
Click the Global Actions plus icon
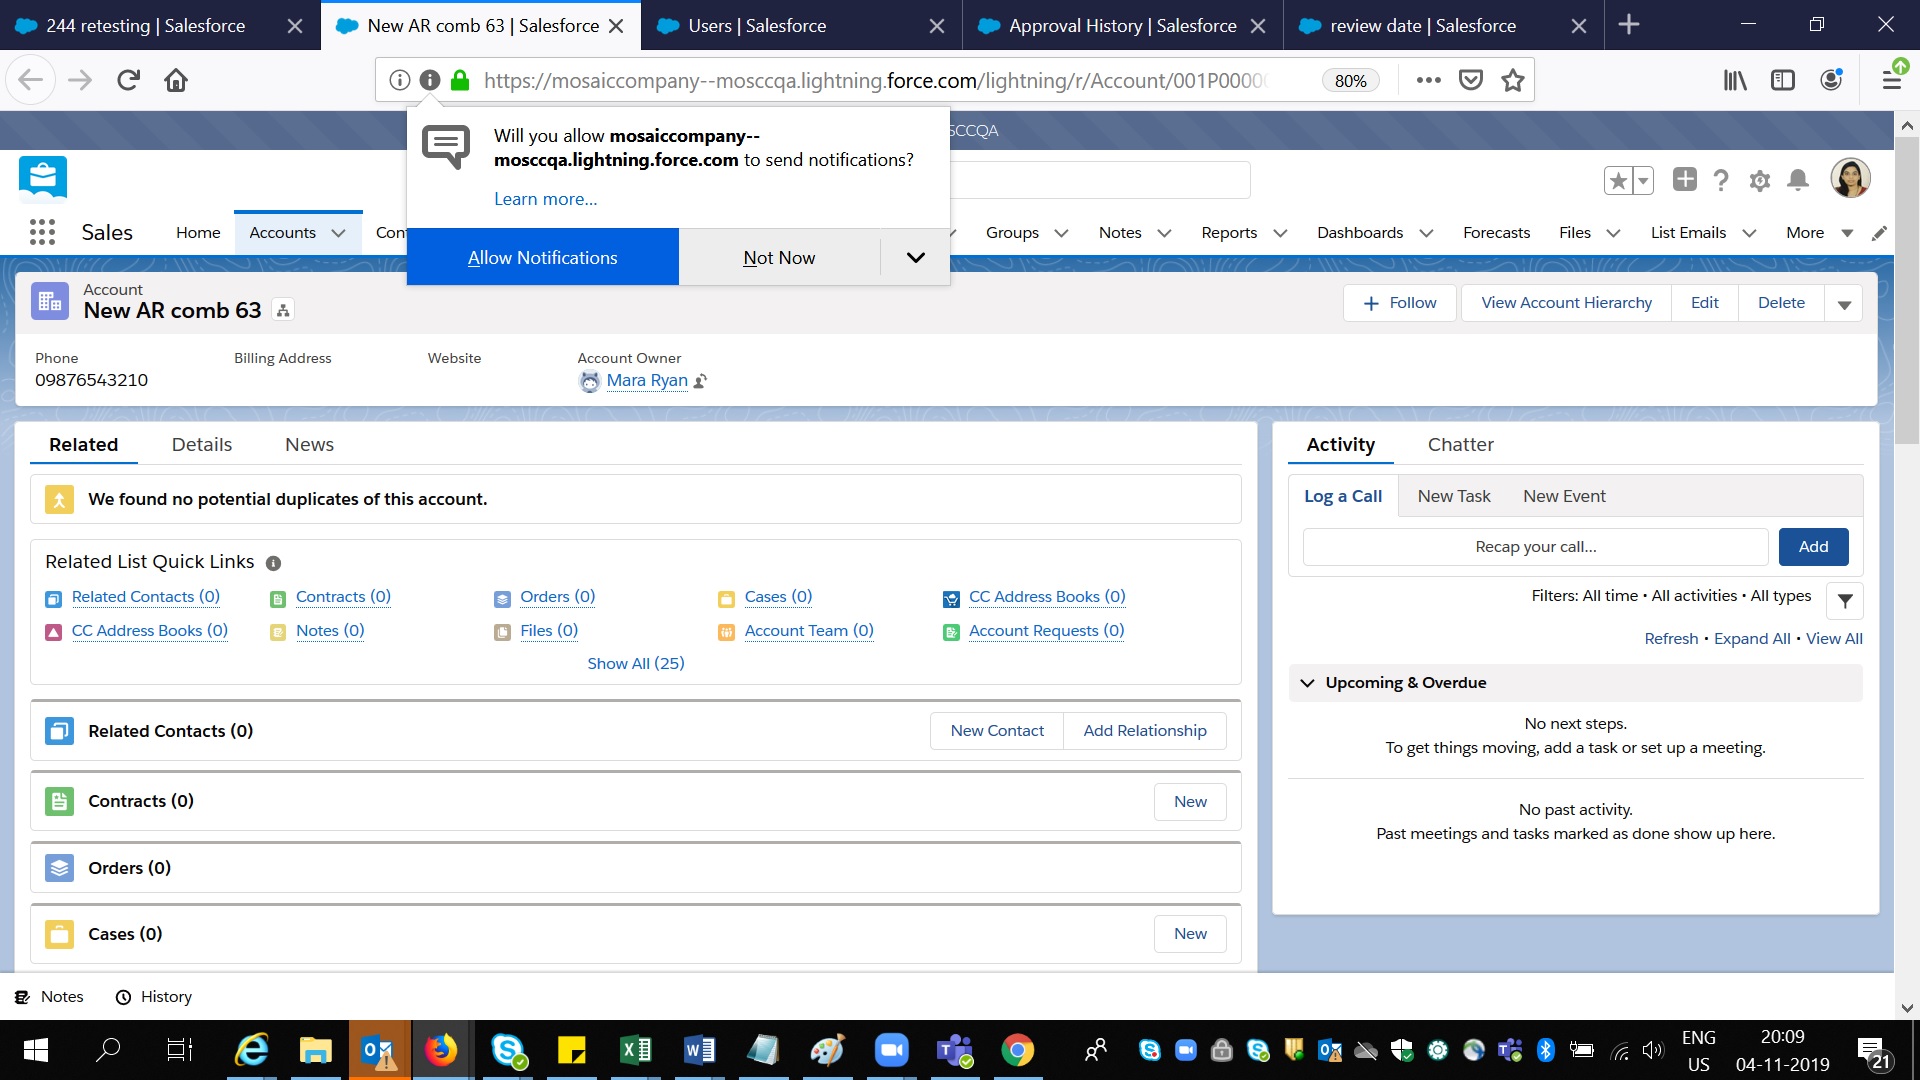[1685, 179]
